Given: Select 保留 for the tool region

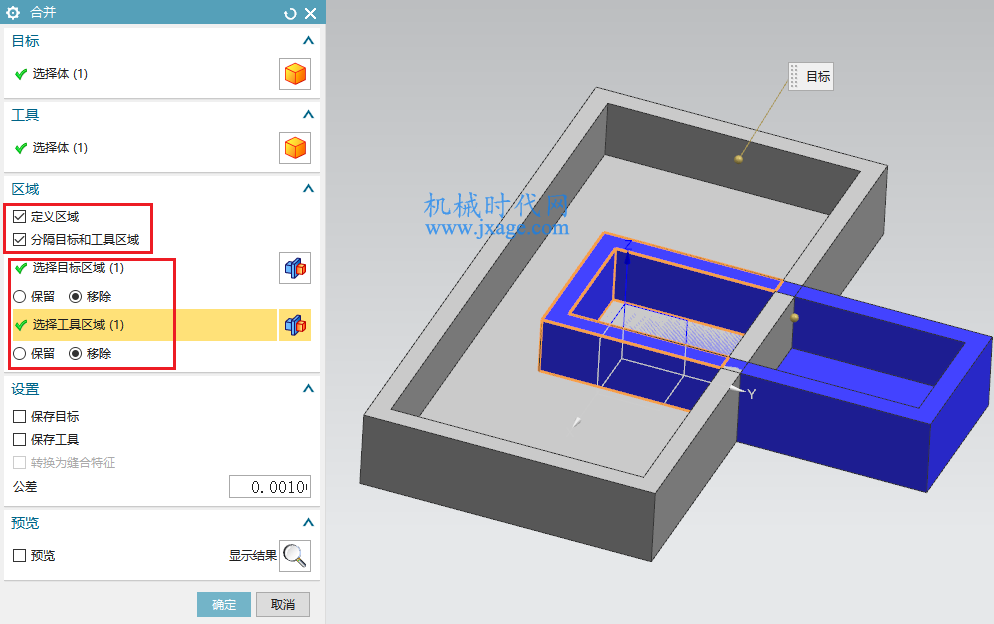Looking at the screenshot, I should point(20,354).
